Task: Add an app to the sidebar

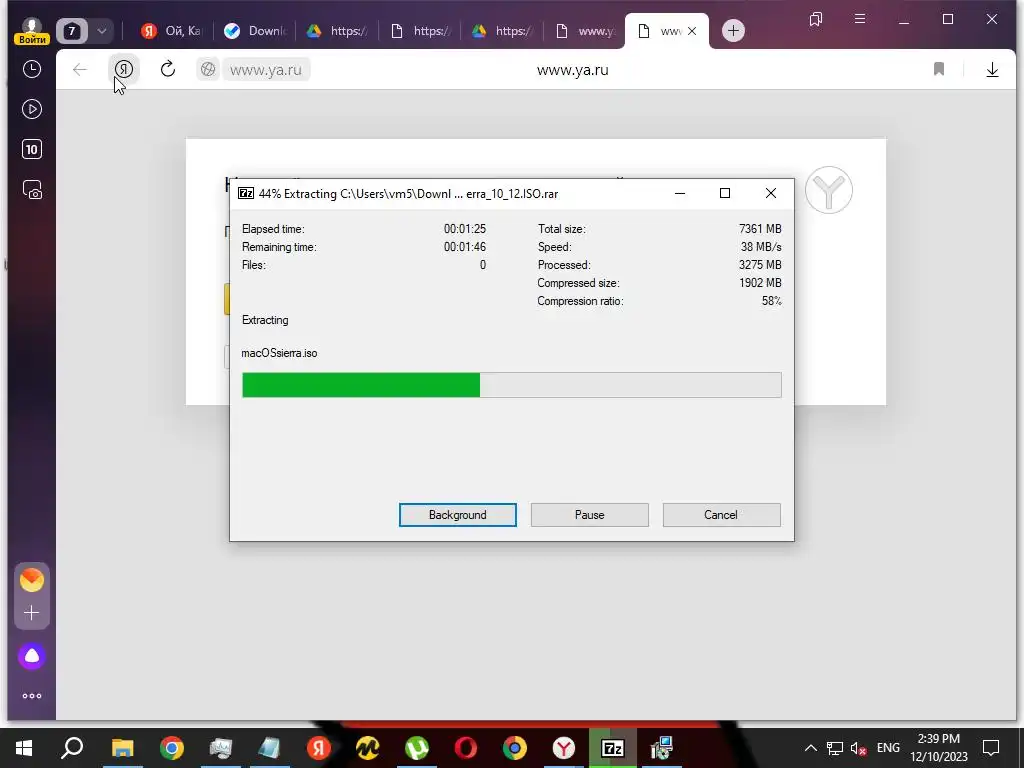Action: [31, 613]
